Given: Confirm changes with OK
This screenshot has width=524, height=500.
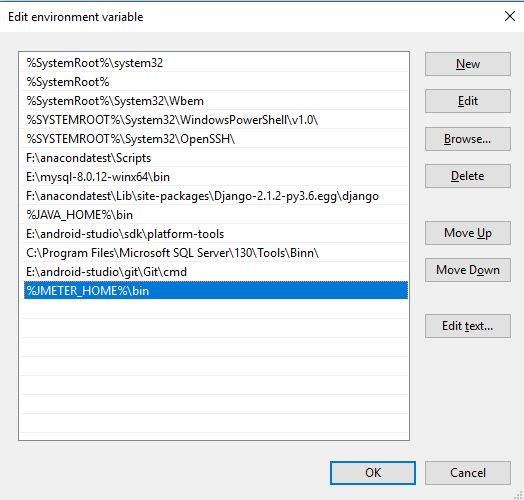Looking at the screenshot, I should [373, 473].
